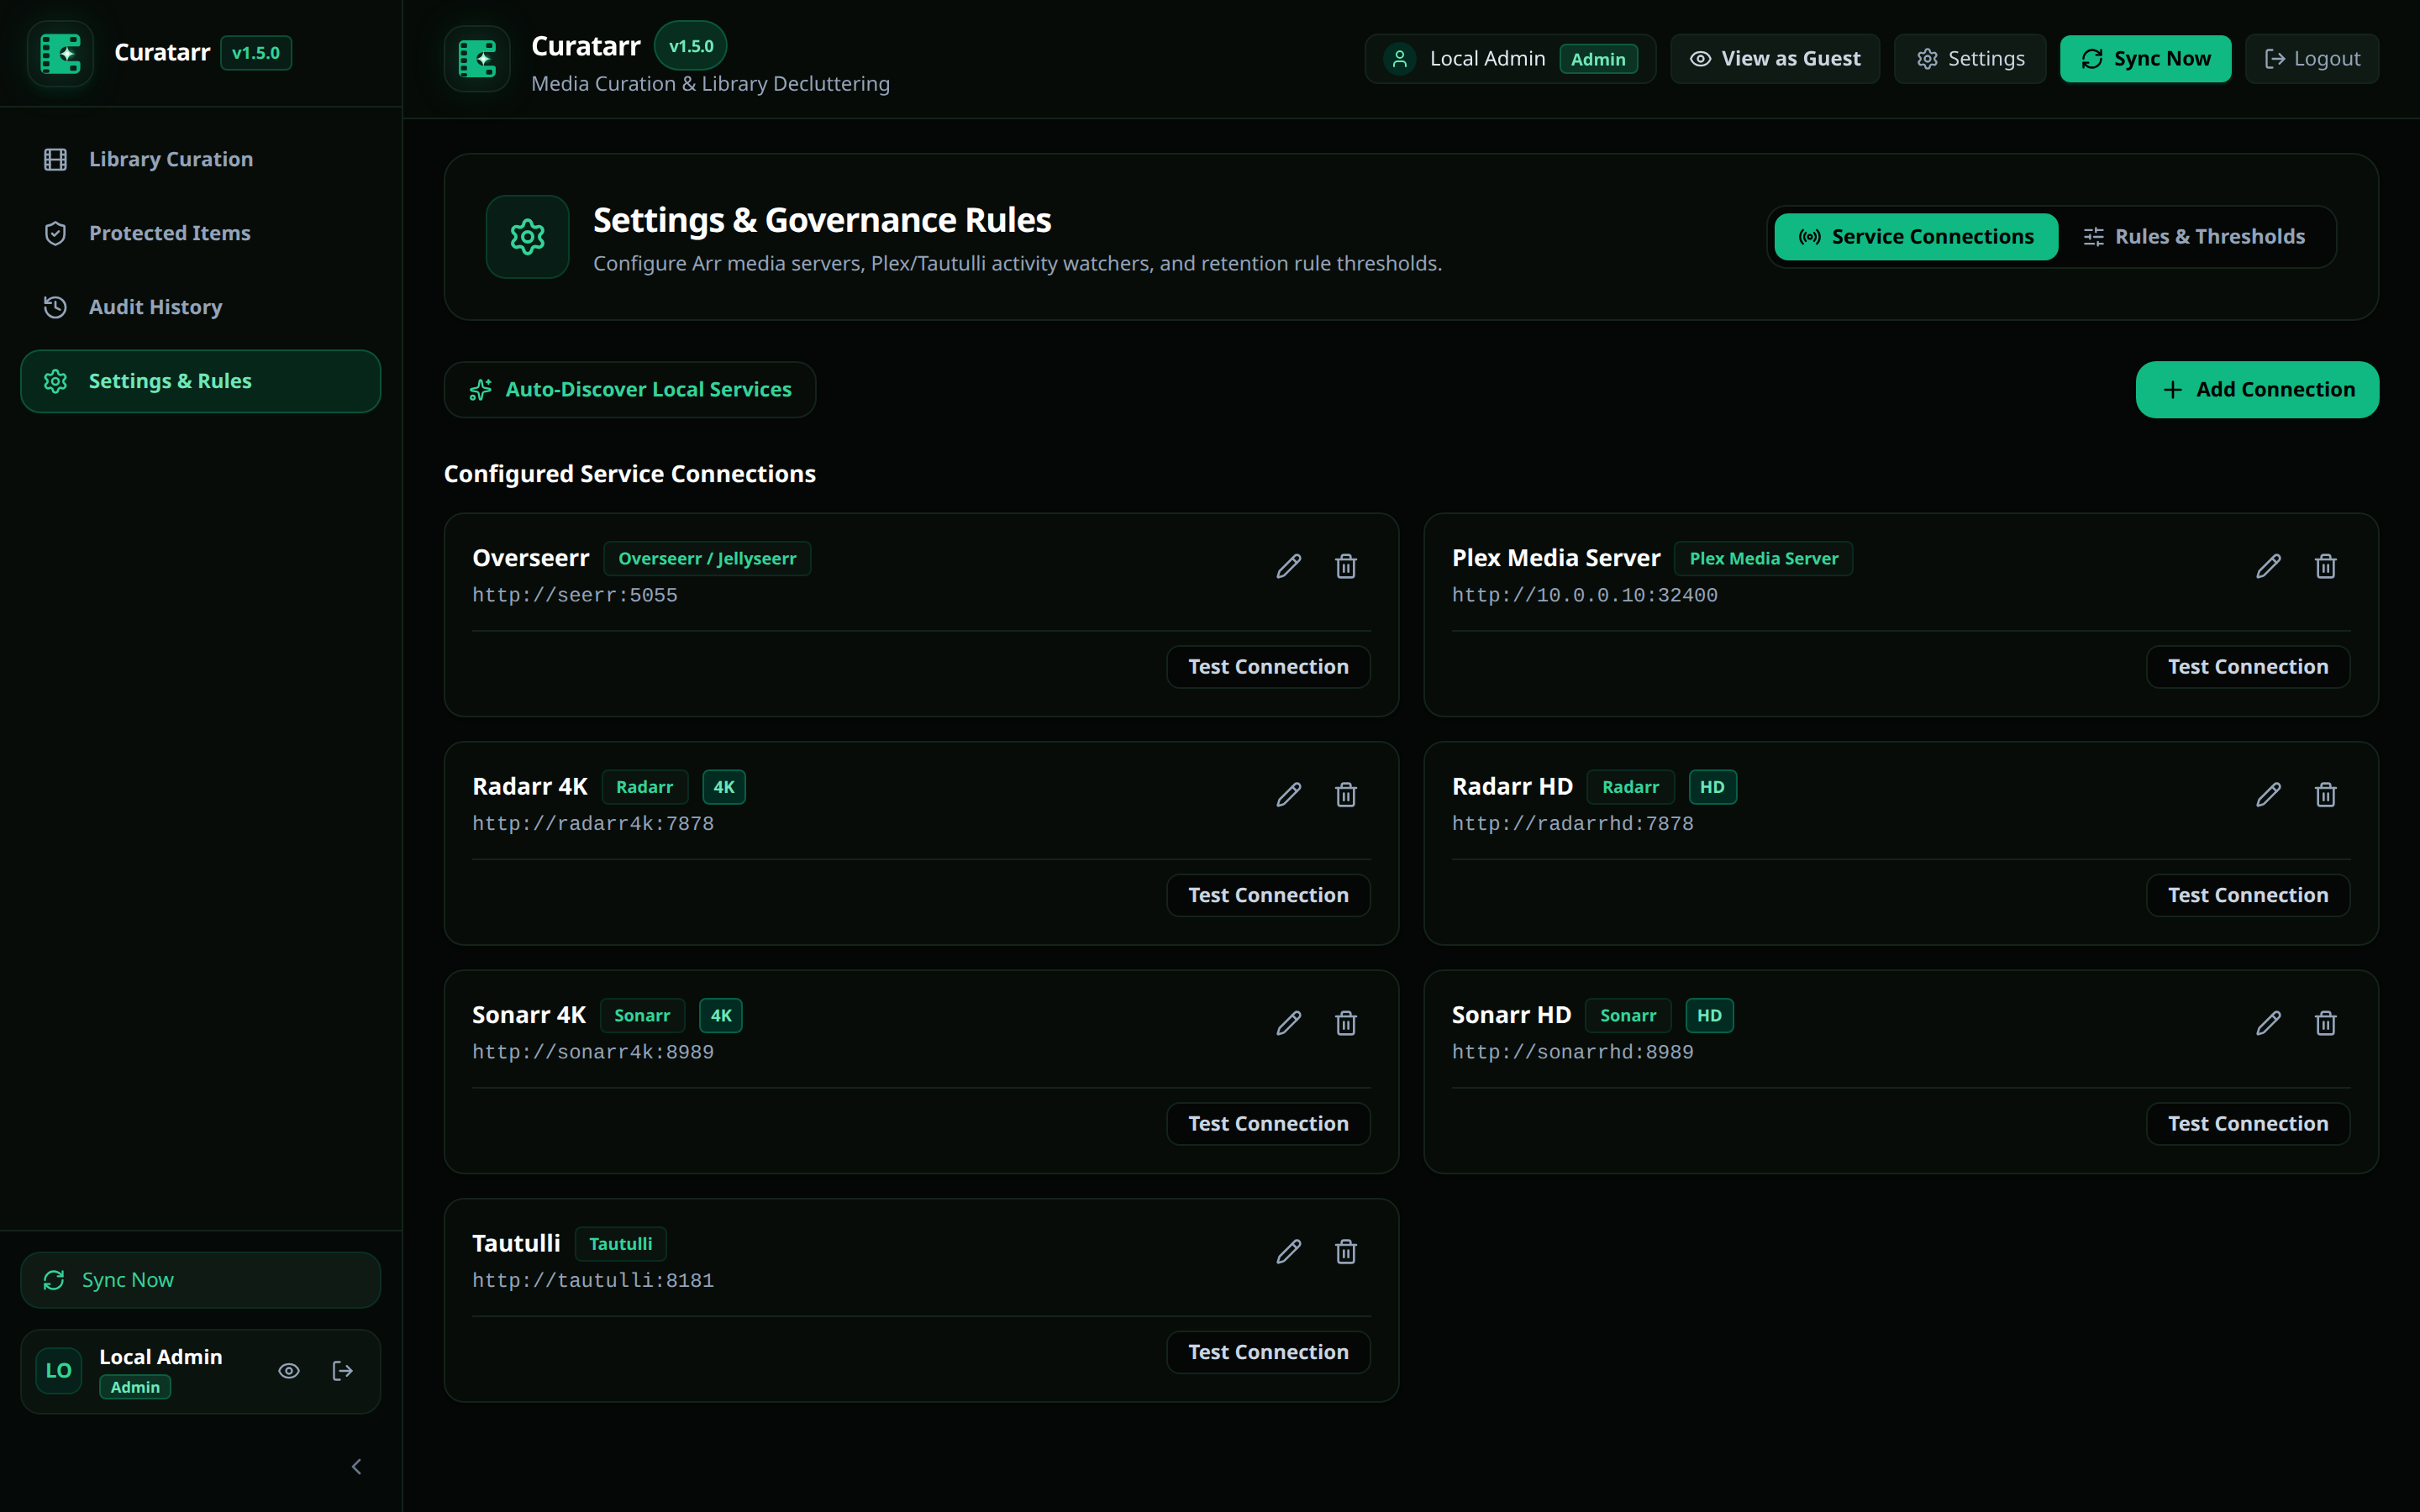The image size is (2420, 1512).
Task: Click the LO avatar in the sidebar
Action: pos(58,1371)
